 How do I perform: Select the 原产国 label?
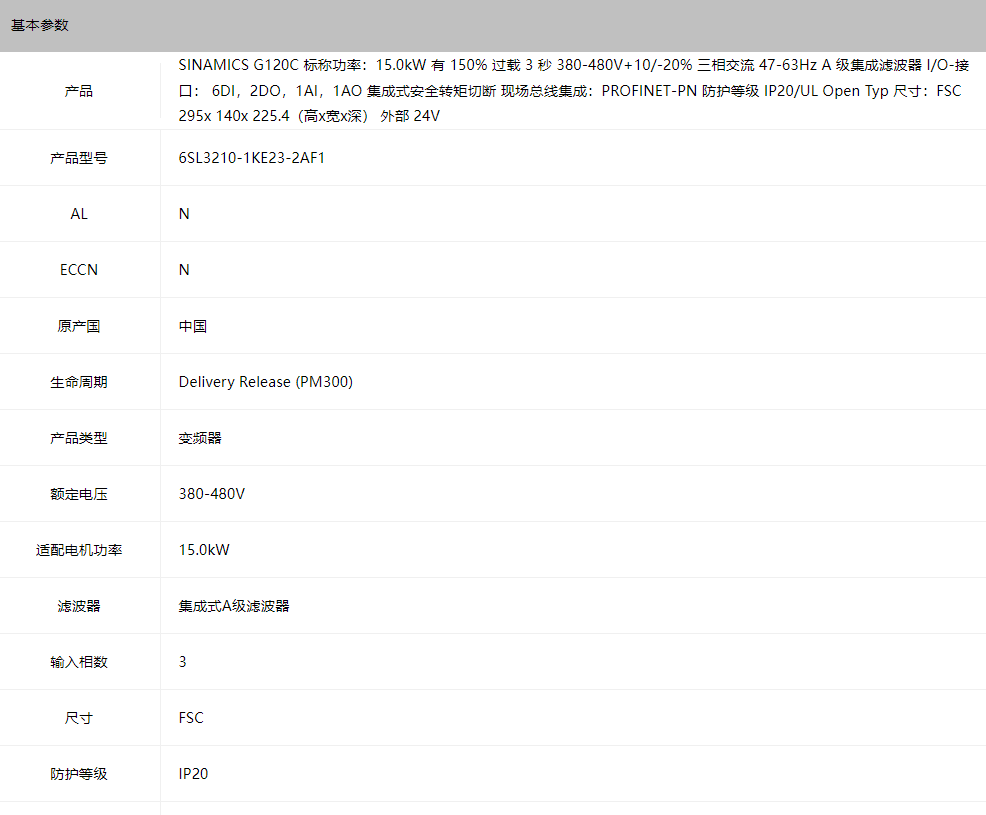coord(79,326)
